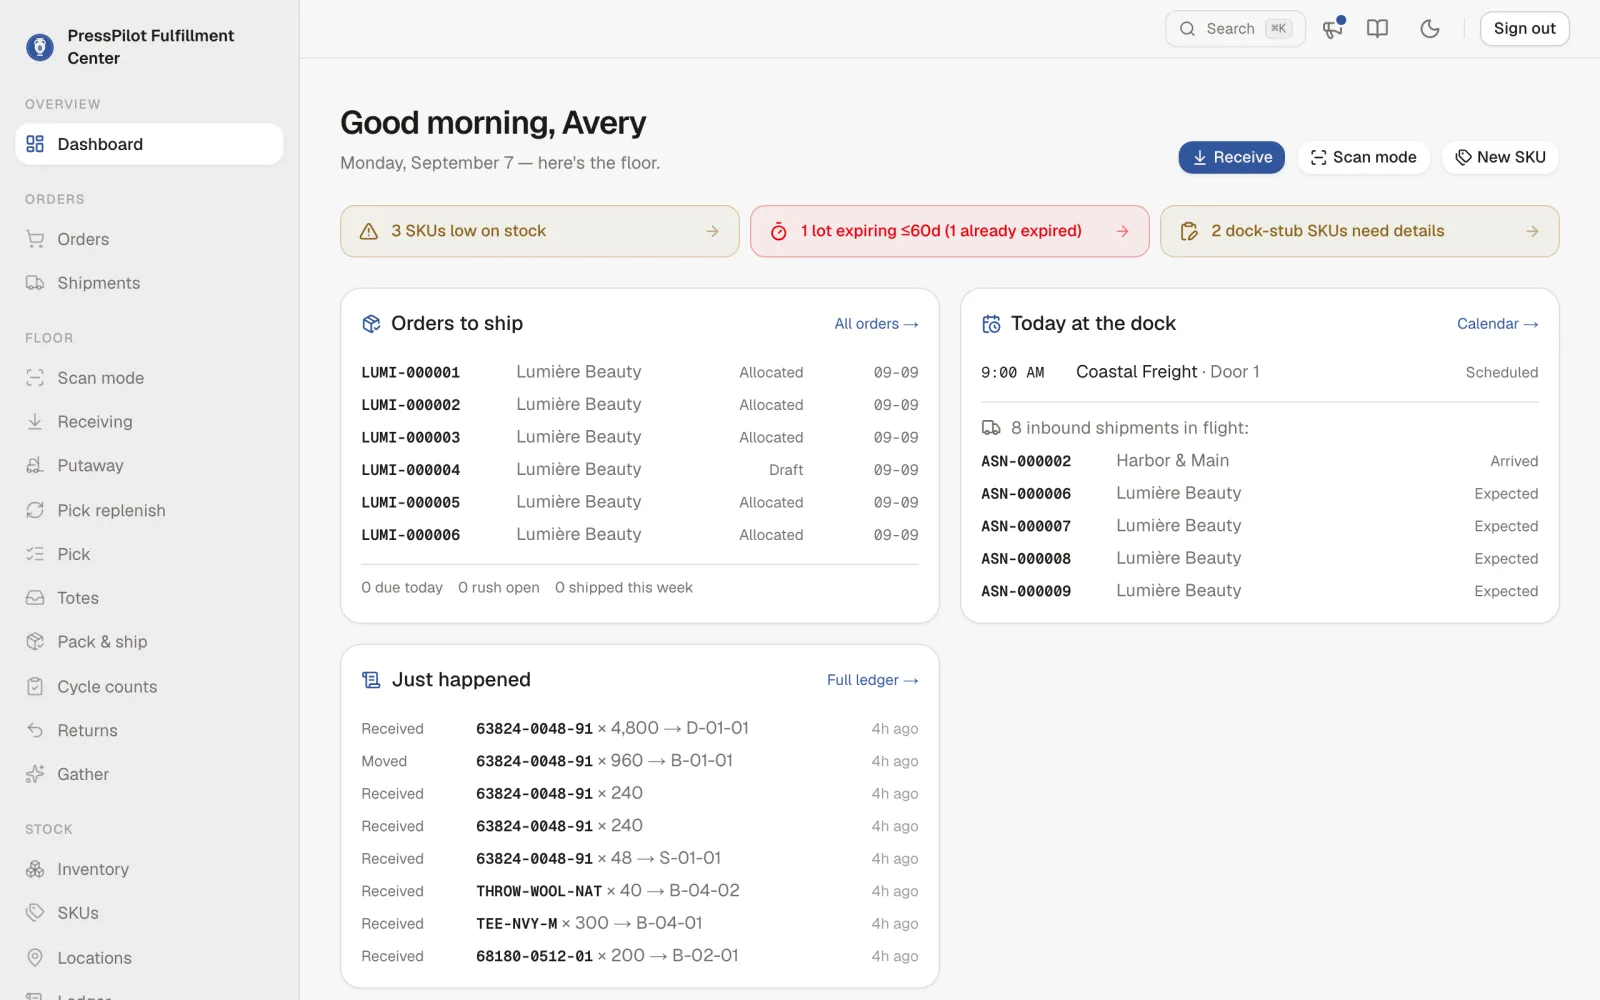Open the documentation book icon
Viewport: 1600px width, 1000px height.
pyautogui.click(x=1378, y=29)
